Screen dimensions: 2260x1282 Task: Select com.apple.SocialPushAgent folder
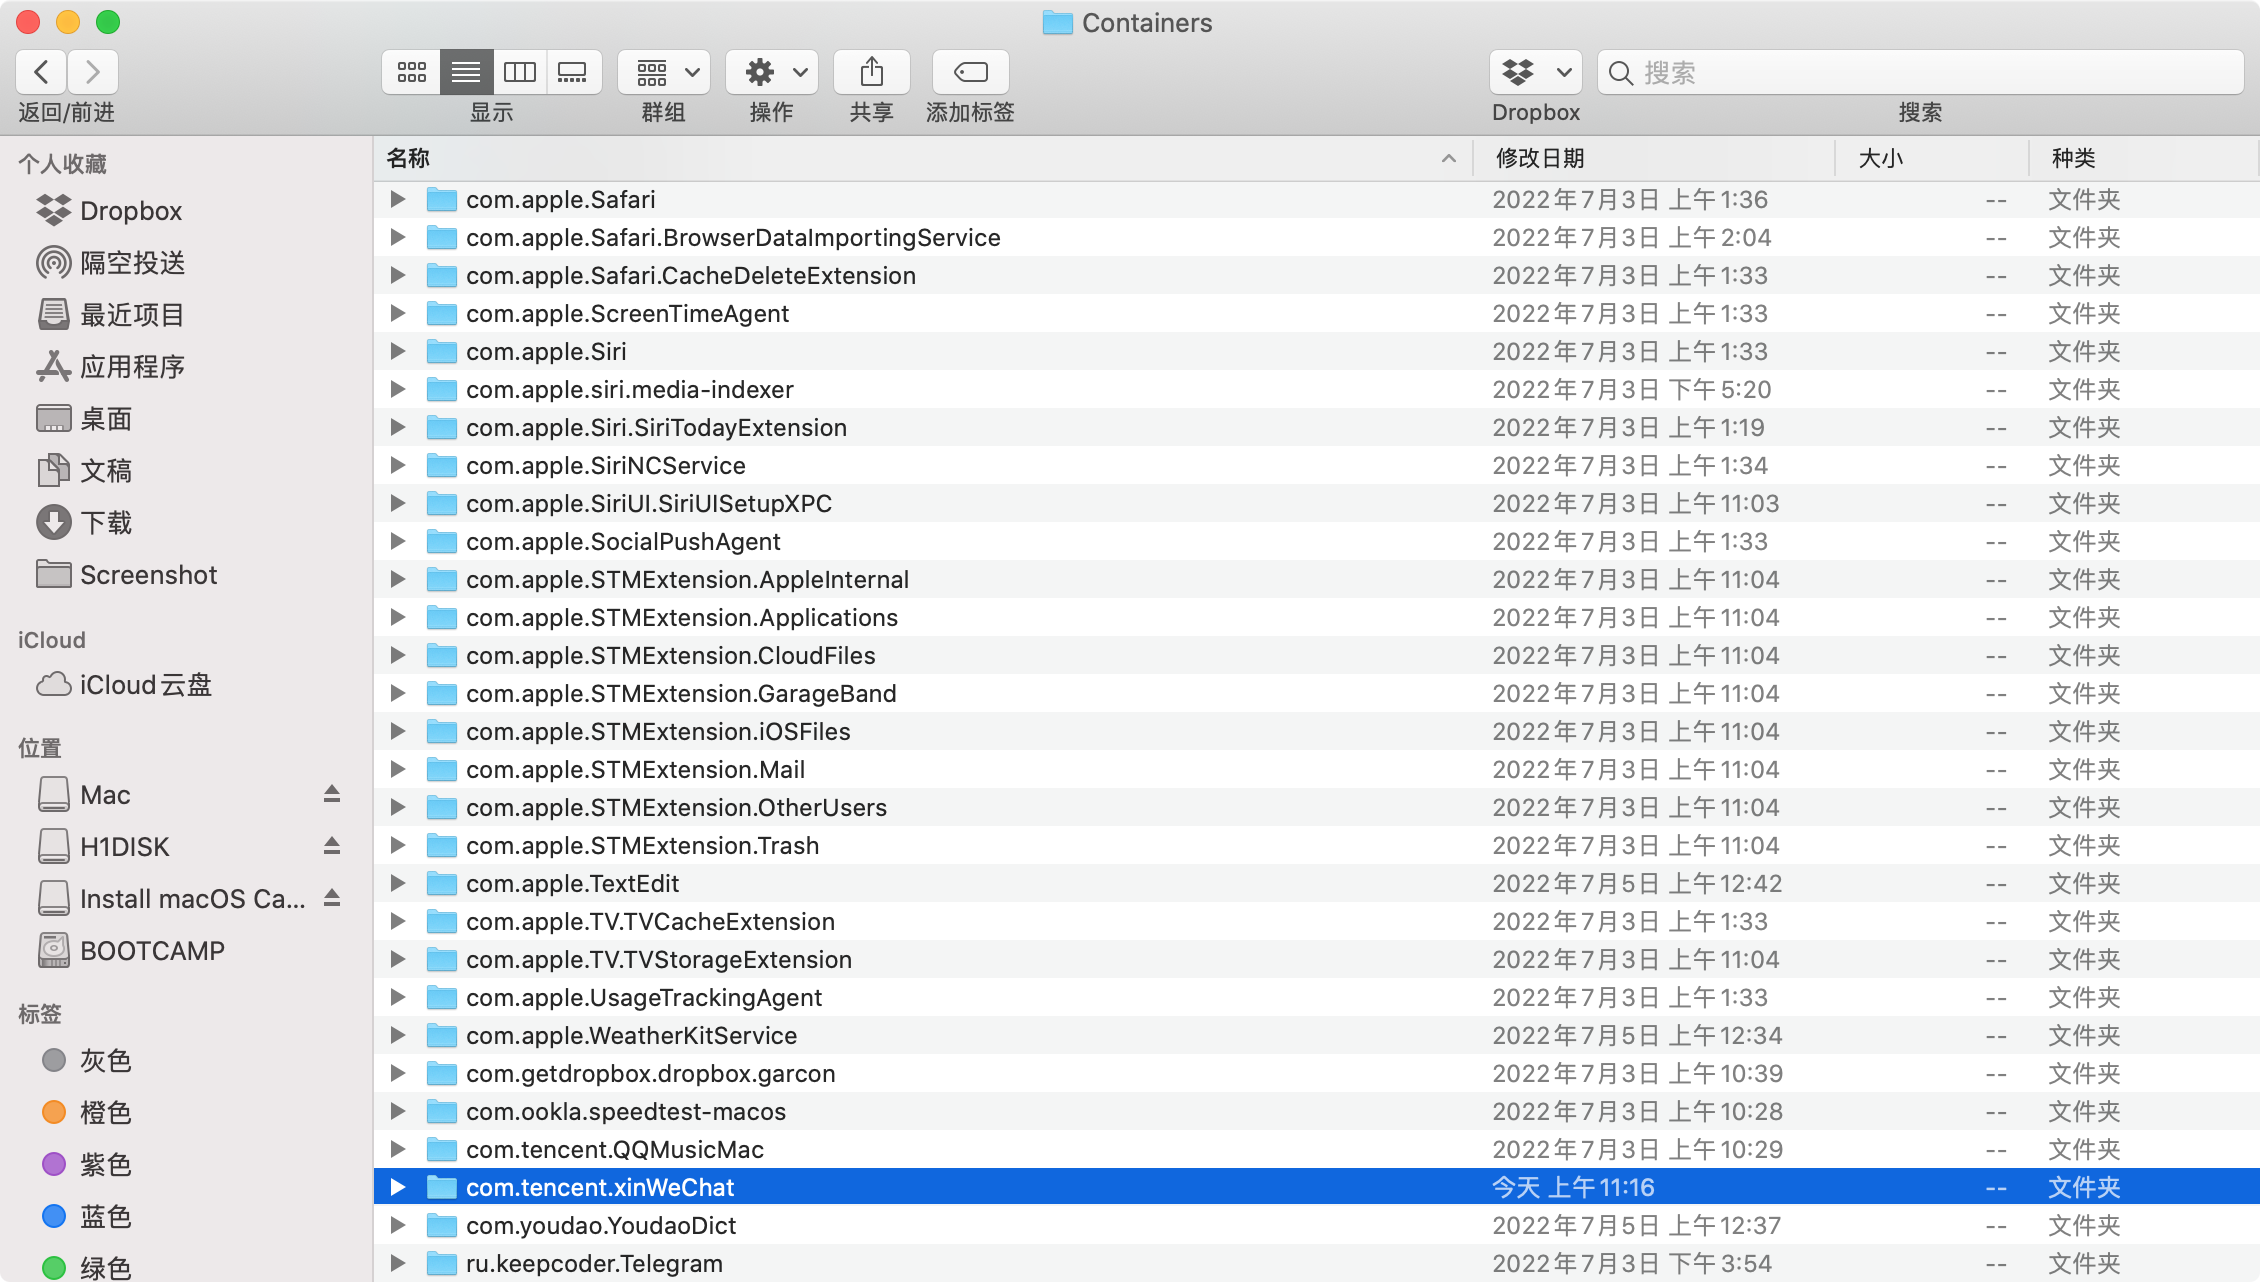click(x=1317, y=541)
